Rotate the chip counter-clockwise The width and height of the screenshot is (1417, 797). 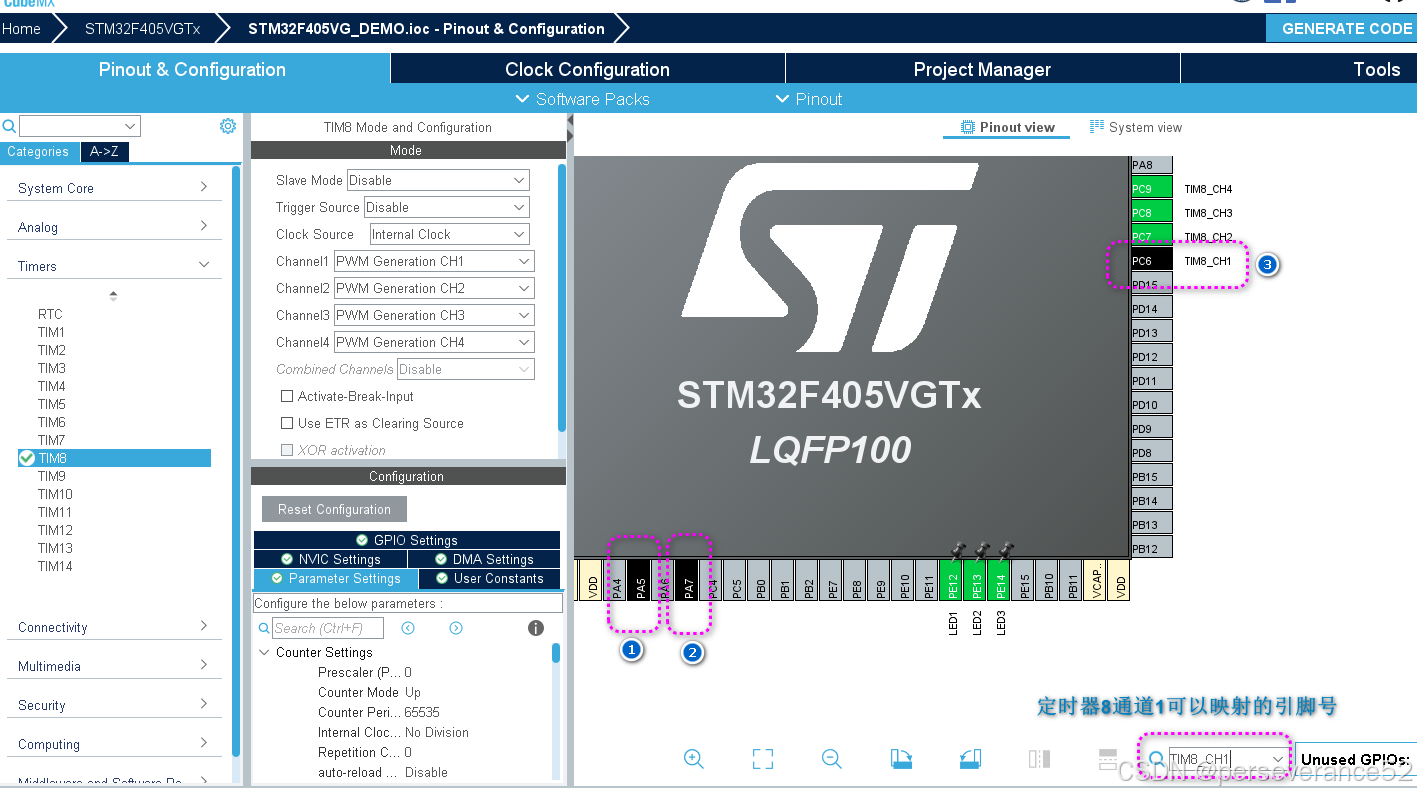pos(970,759)
